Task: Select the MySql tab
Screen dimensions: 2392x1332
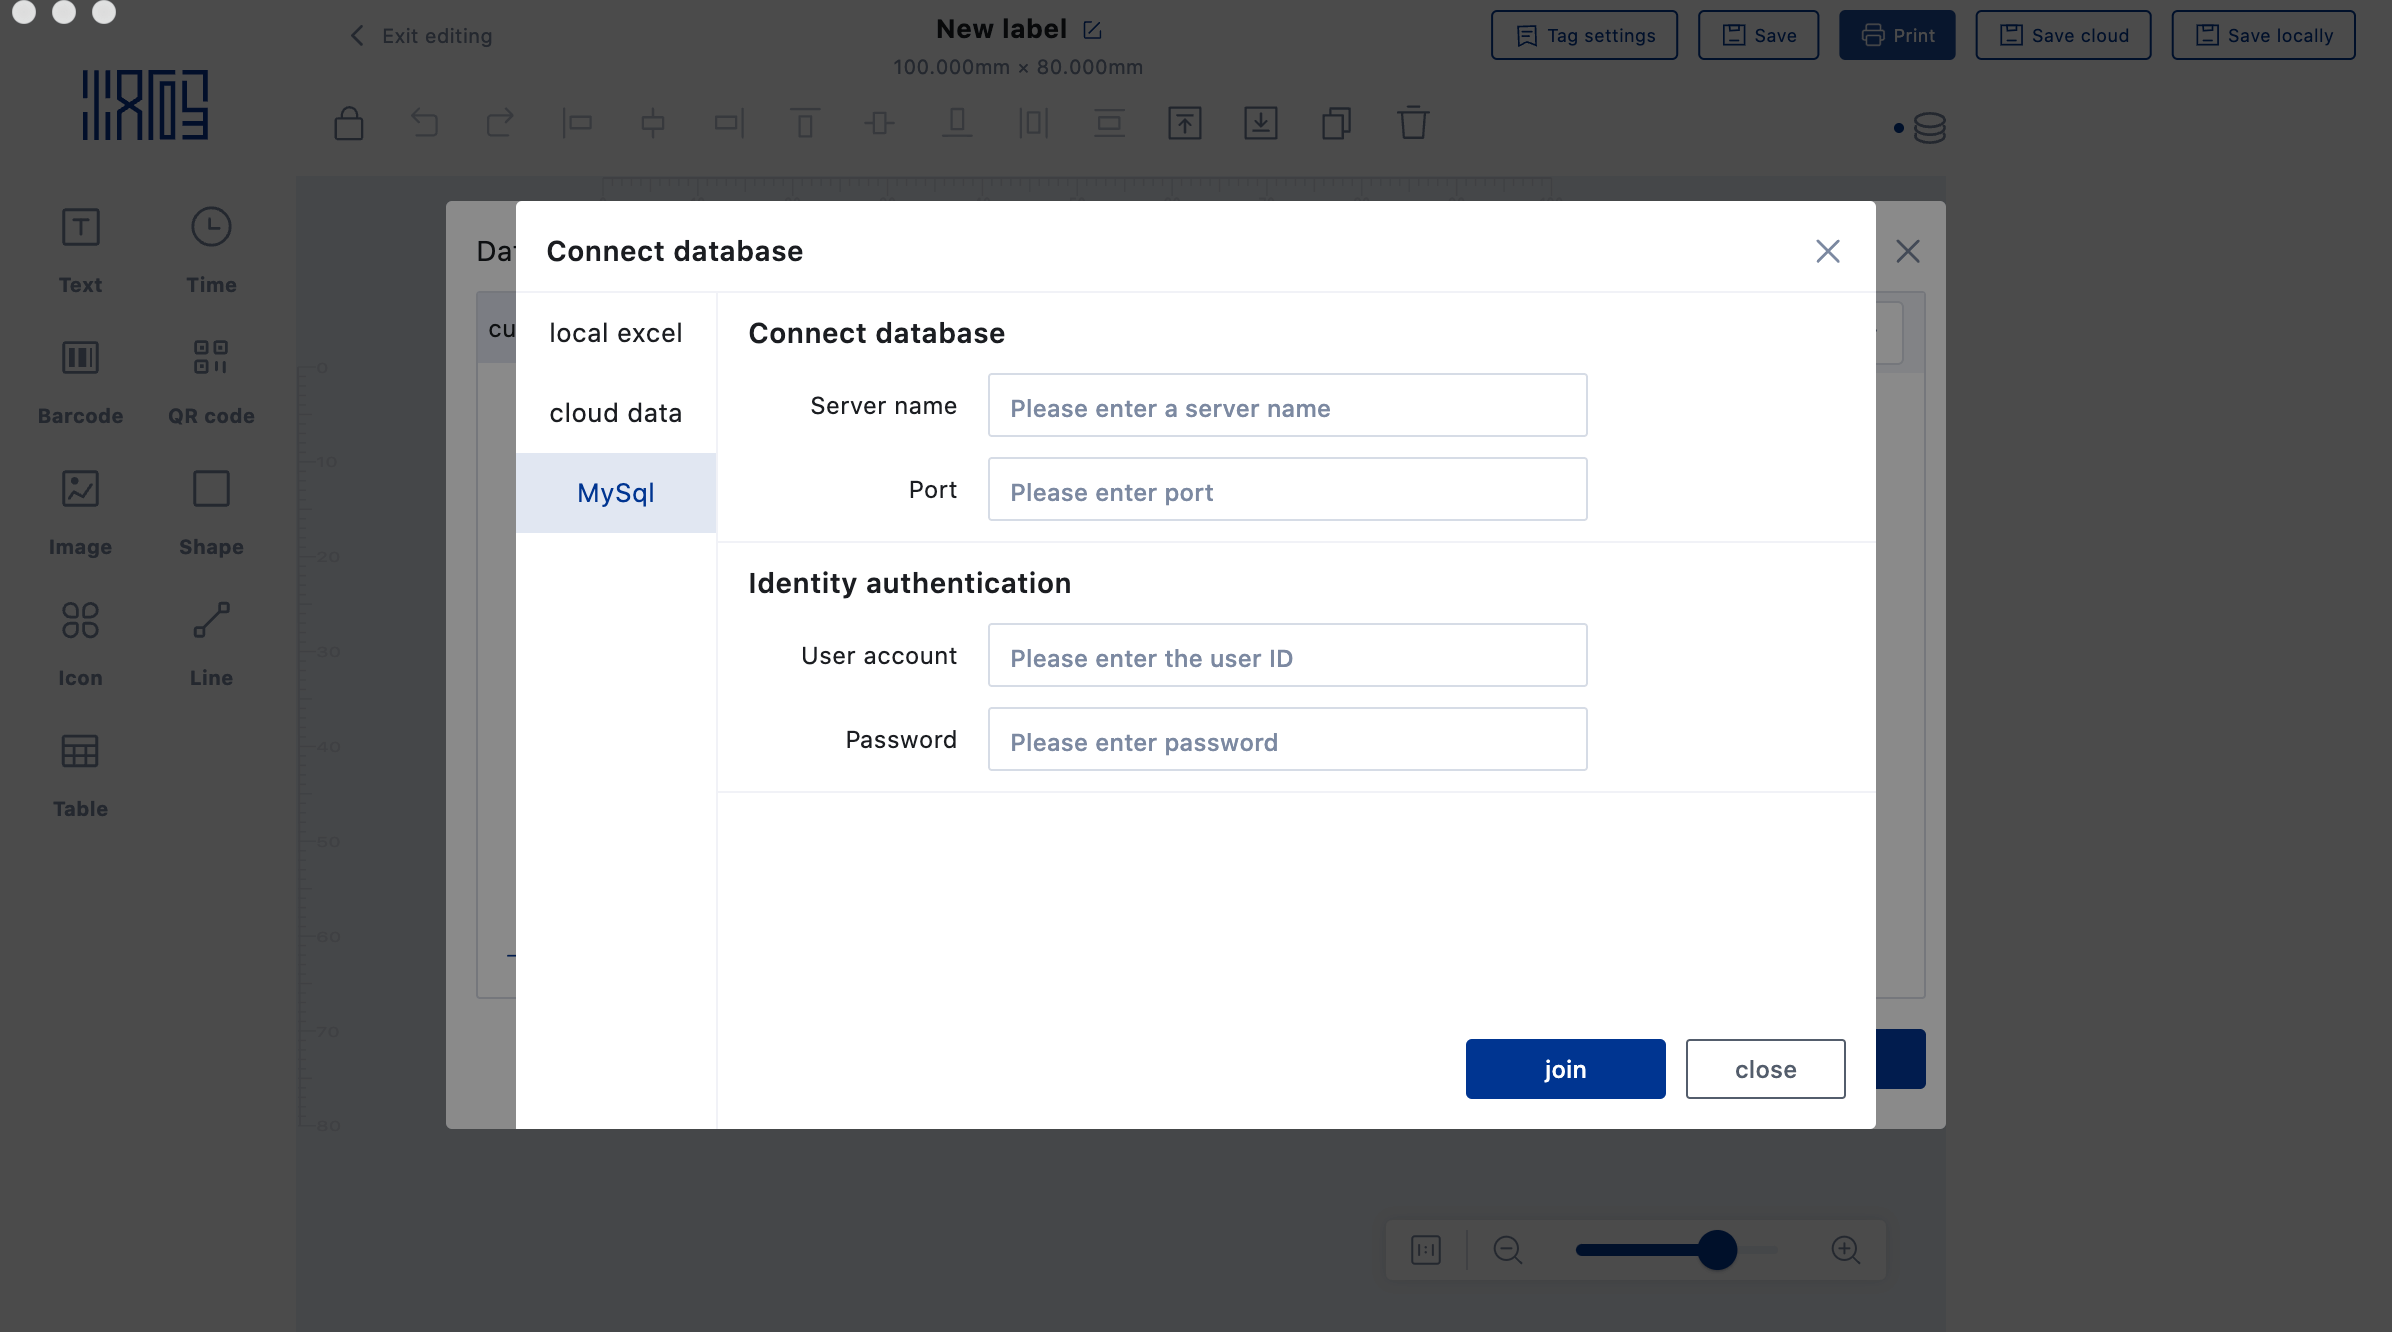Action: (x=616, y=493)
